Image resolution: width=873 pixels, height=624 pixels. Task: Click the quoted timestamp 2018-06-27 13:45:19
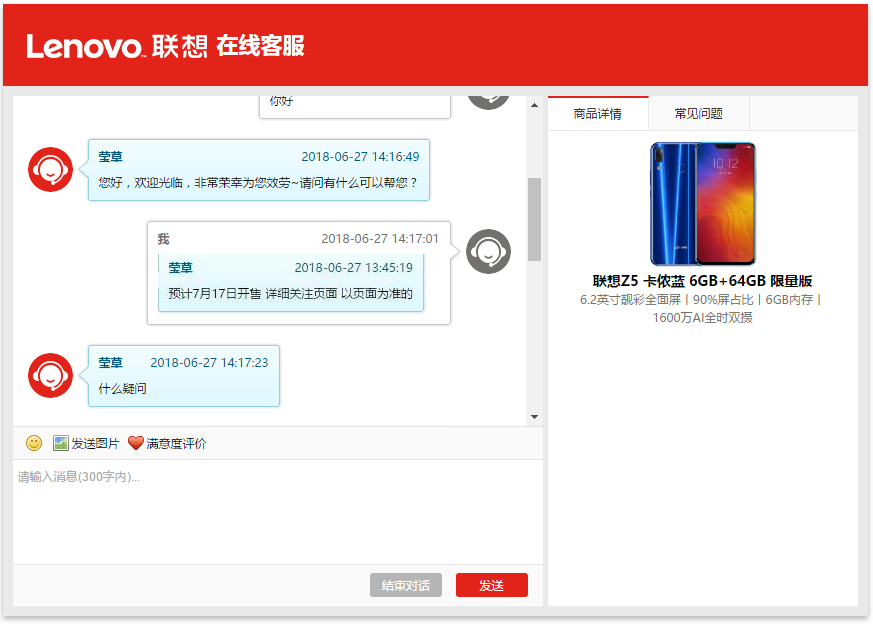354,268
